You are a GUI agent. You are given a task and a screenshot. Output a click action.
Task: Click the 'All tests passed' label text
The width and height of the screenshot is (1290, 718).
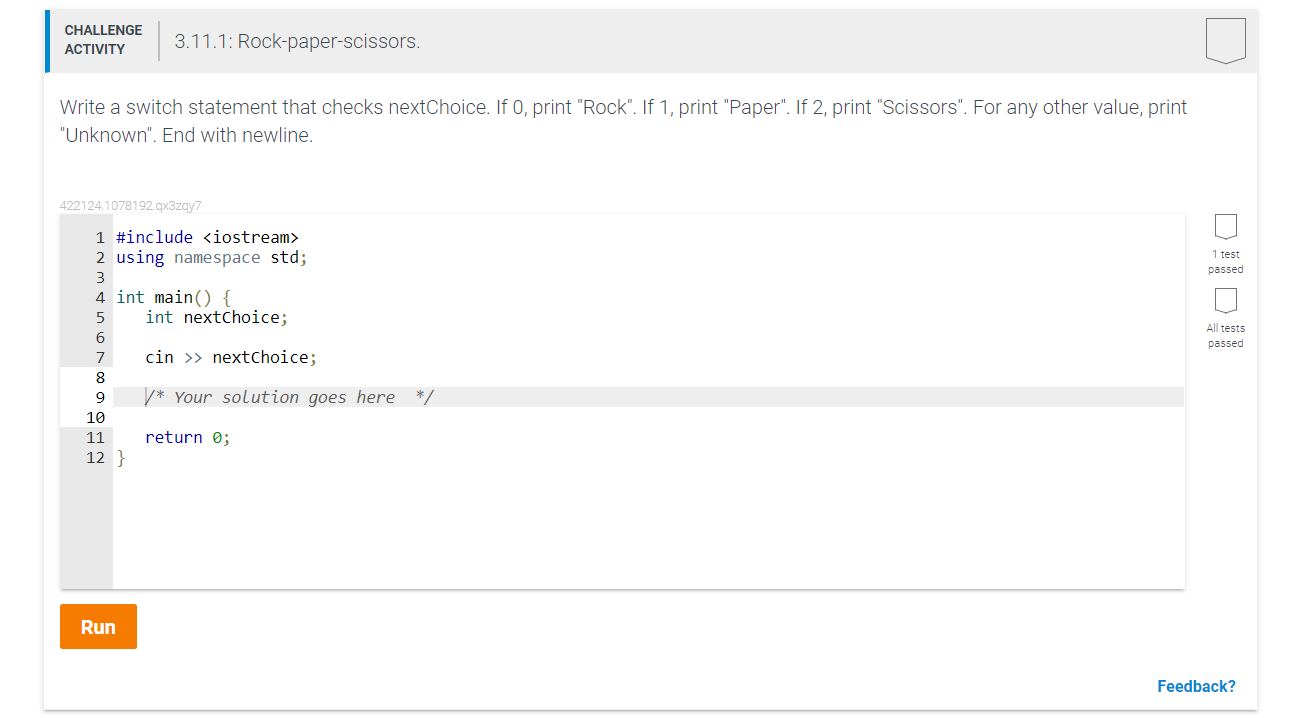1225,335
